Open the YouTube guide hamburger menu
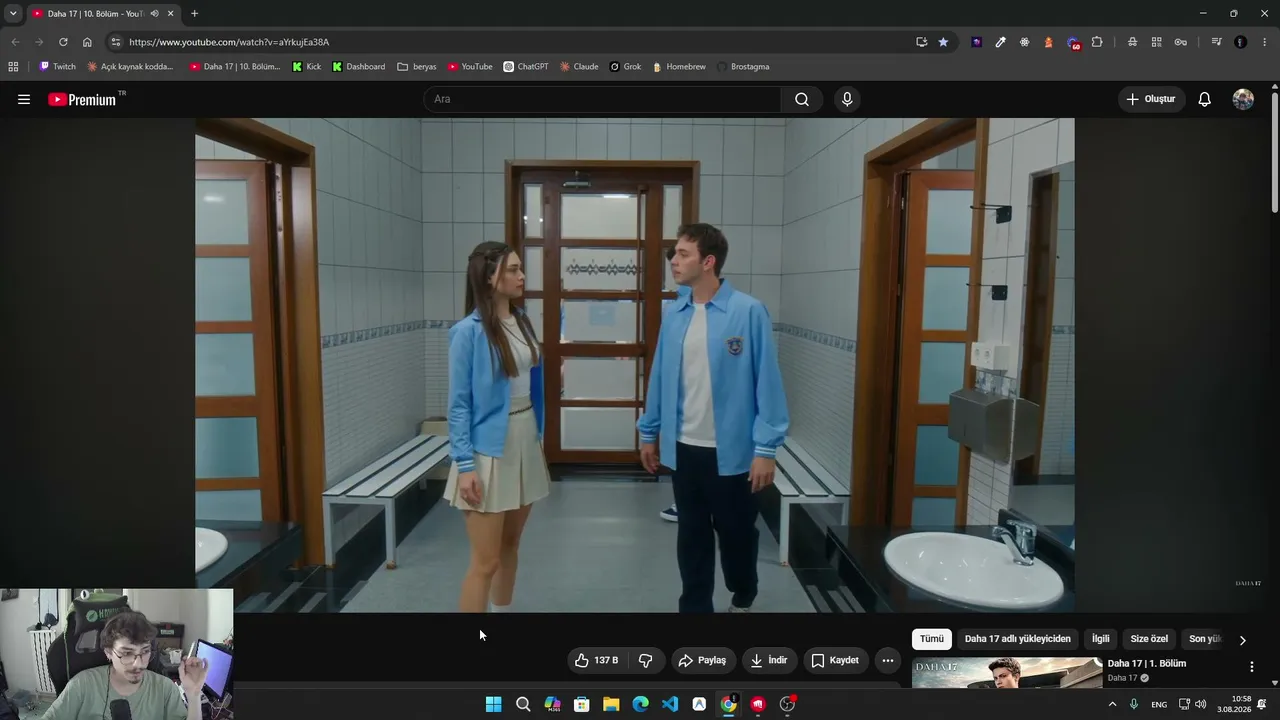 pos(24,99)
